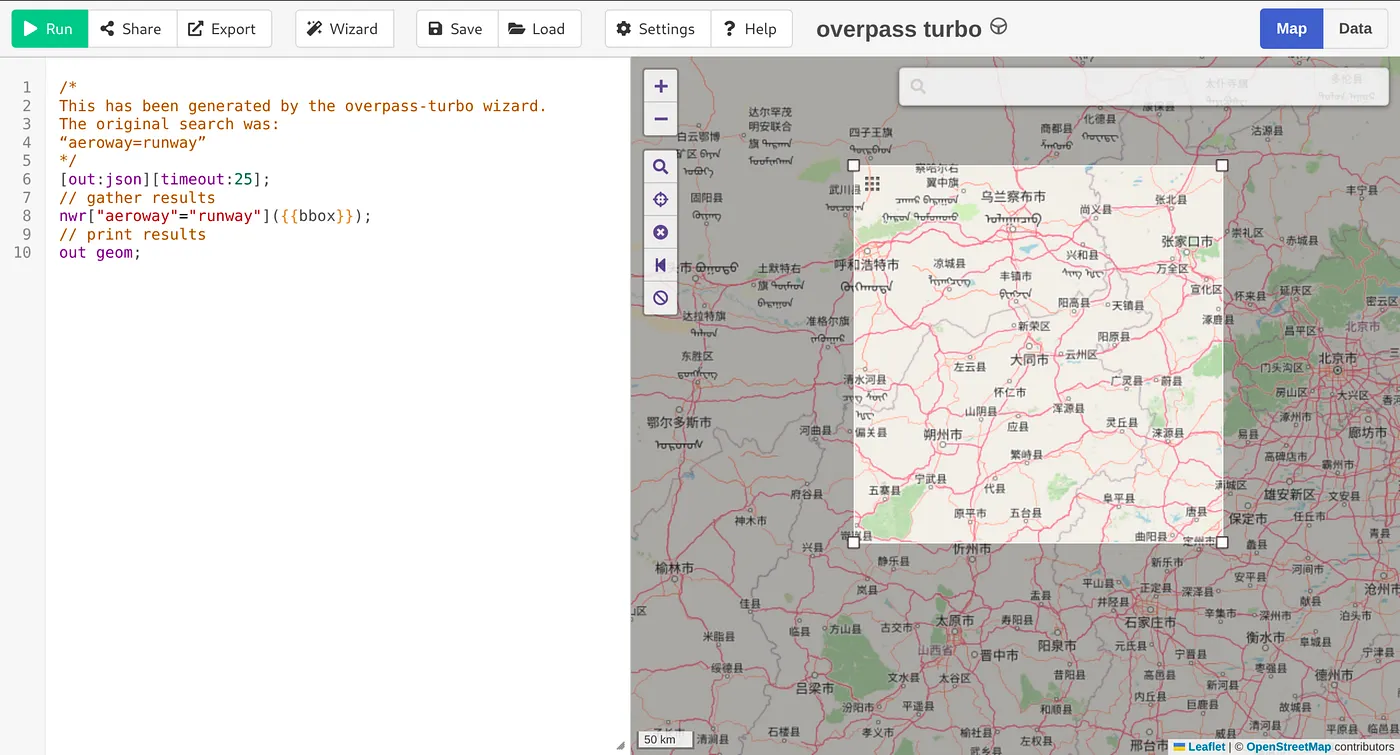This screenshot has width=1400, height=755.
Task: Toggle the wide map view icon
Action: [x=660, y=265]
